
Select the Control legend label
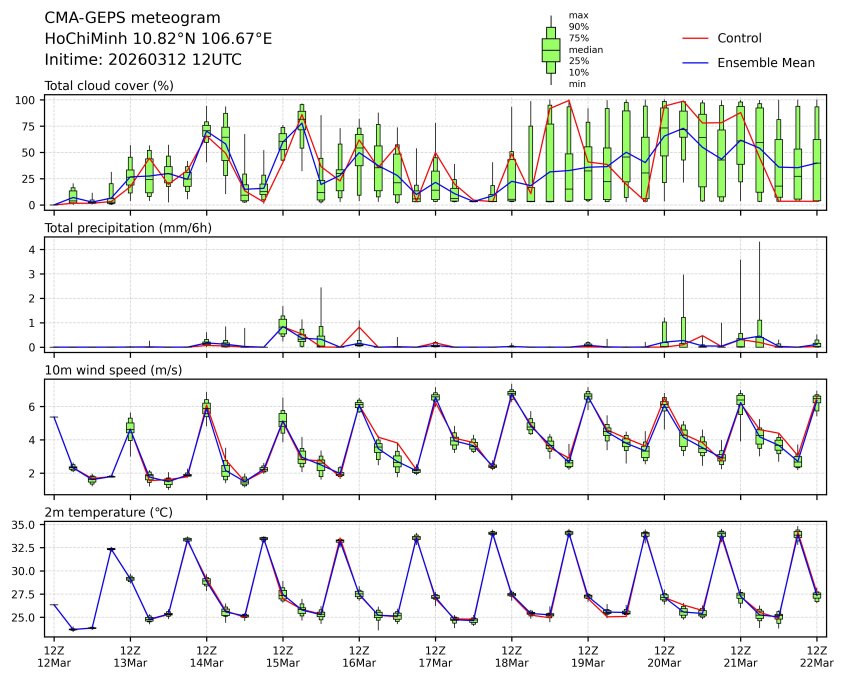(739, 38)
